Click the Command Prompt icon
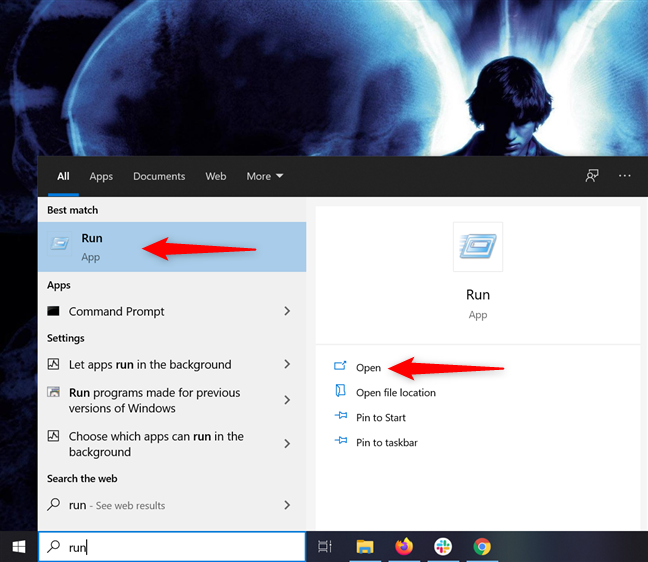The width and height of the screenshot is (648, 562). pos(53,311)
